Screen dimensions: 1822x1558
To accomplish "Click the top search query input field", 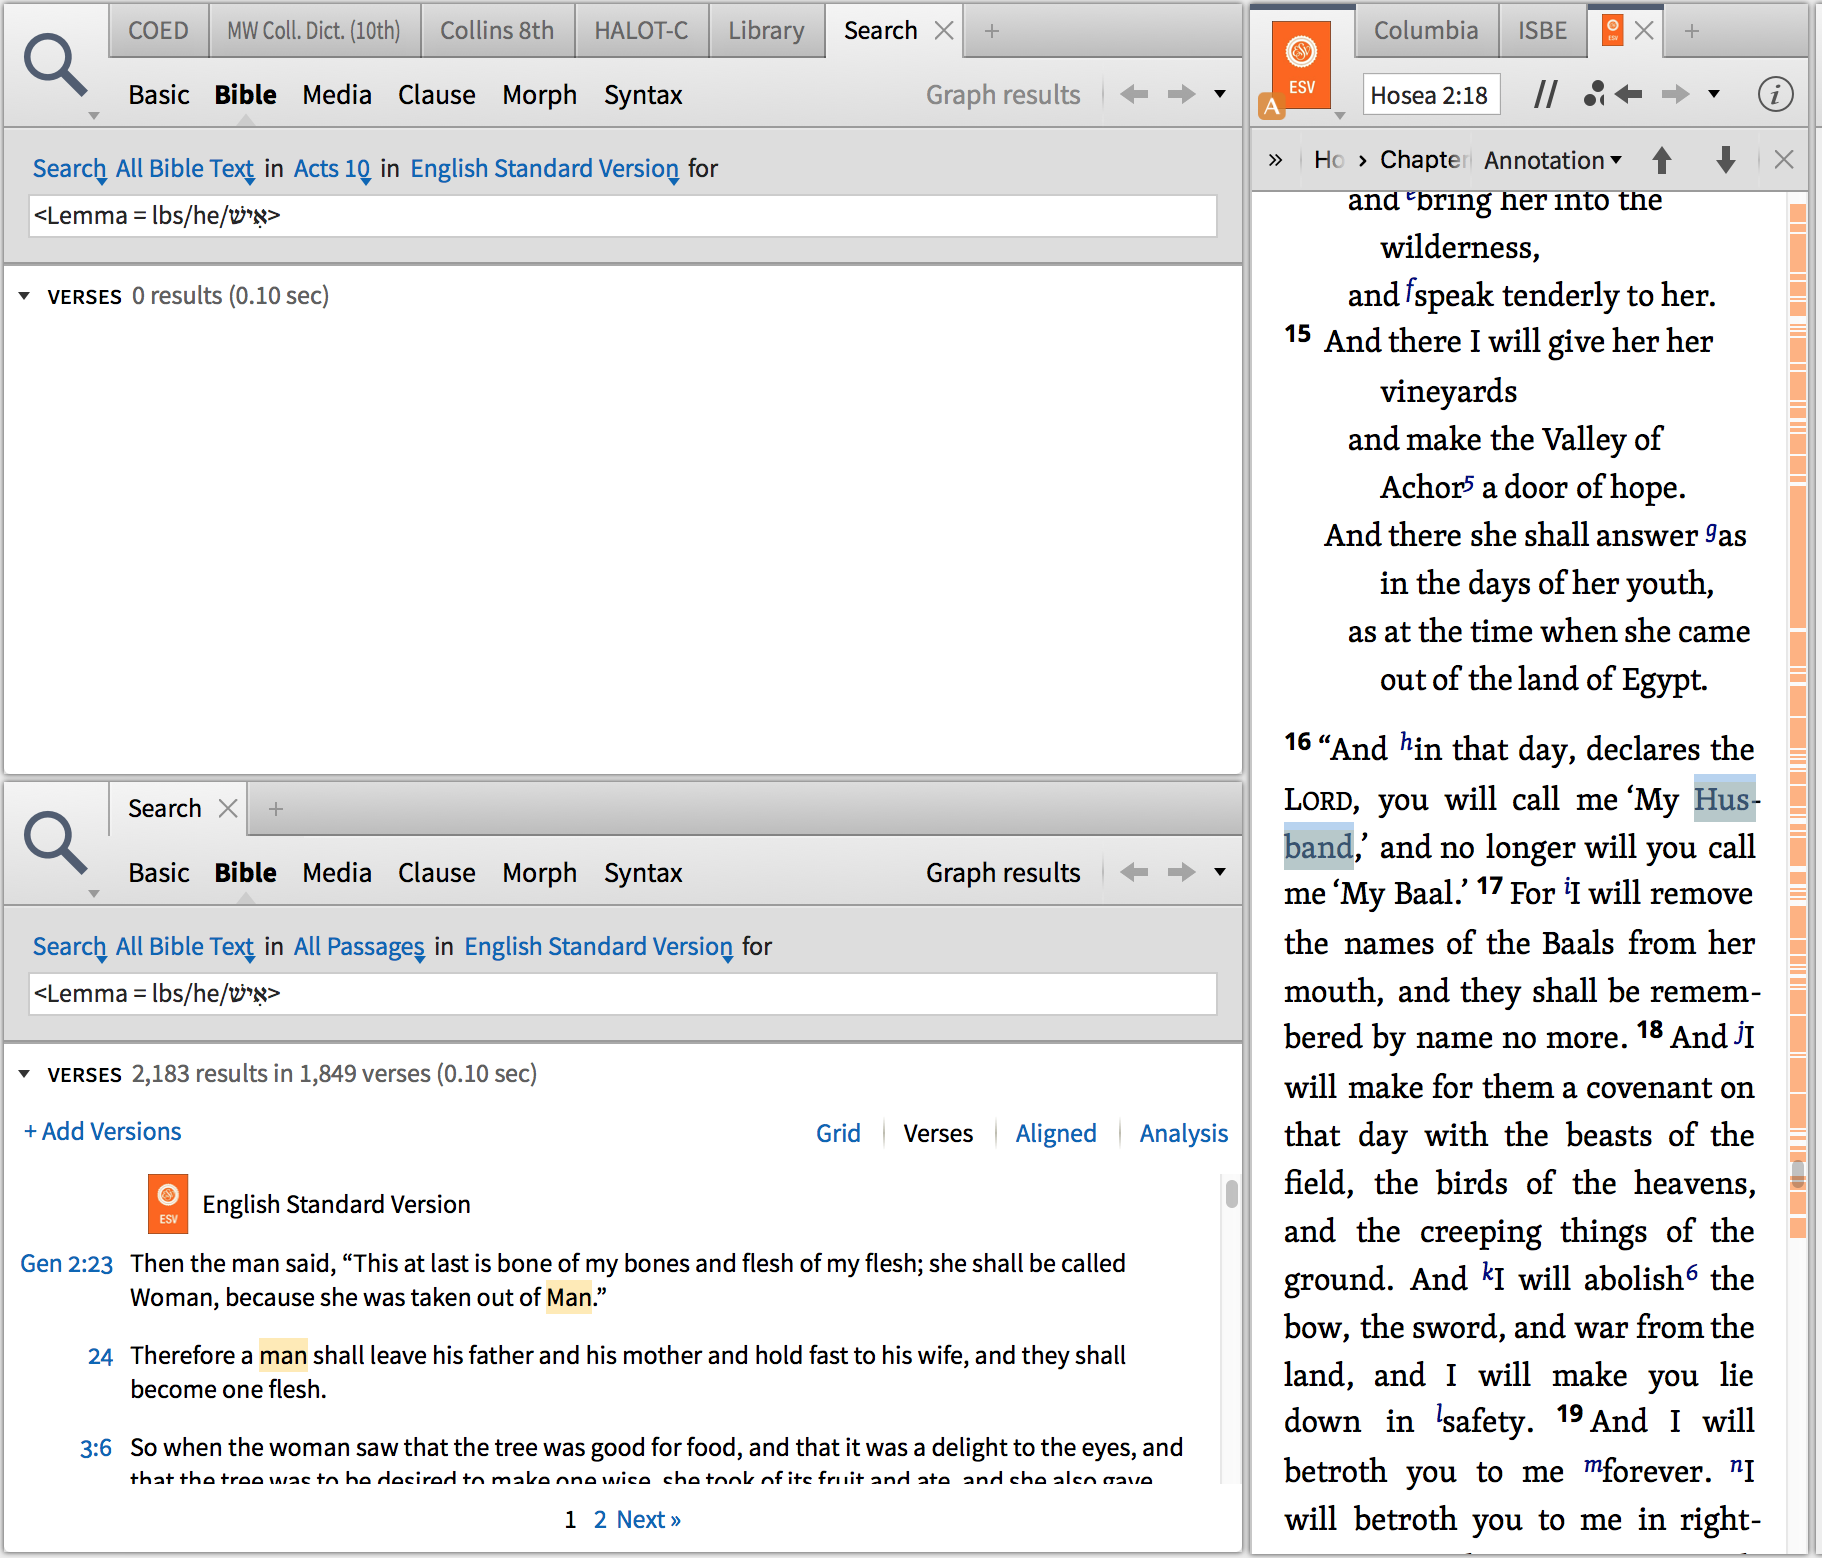I will pos(623,216).
